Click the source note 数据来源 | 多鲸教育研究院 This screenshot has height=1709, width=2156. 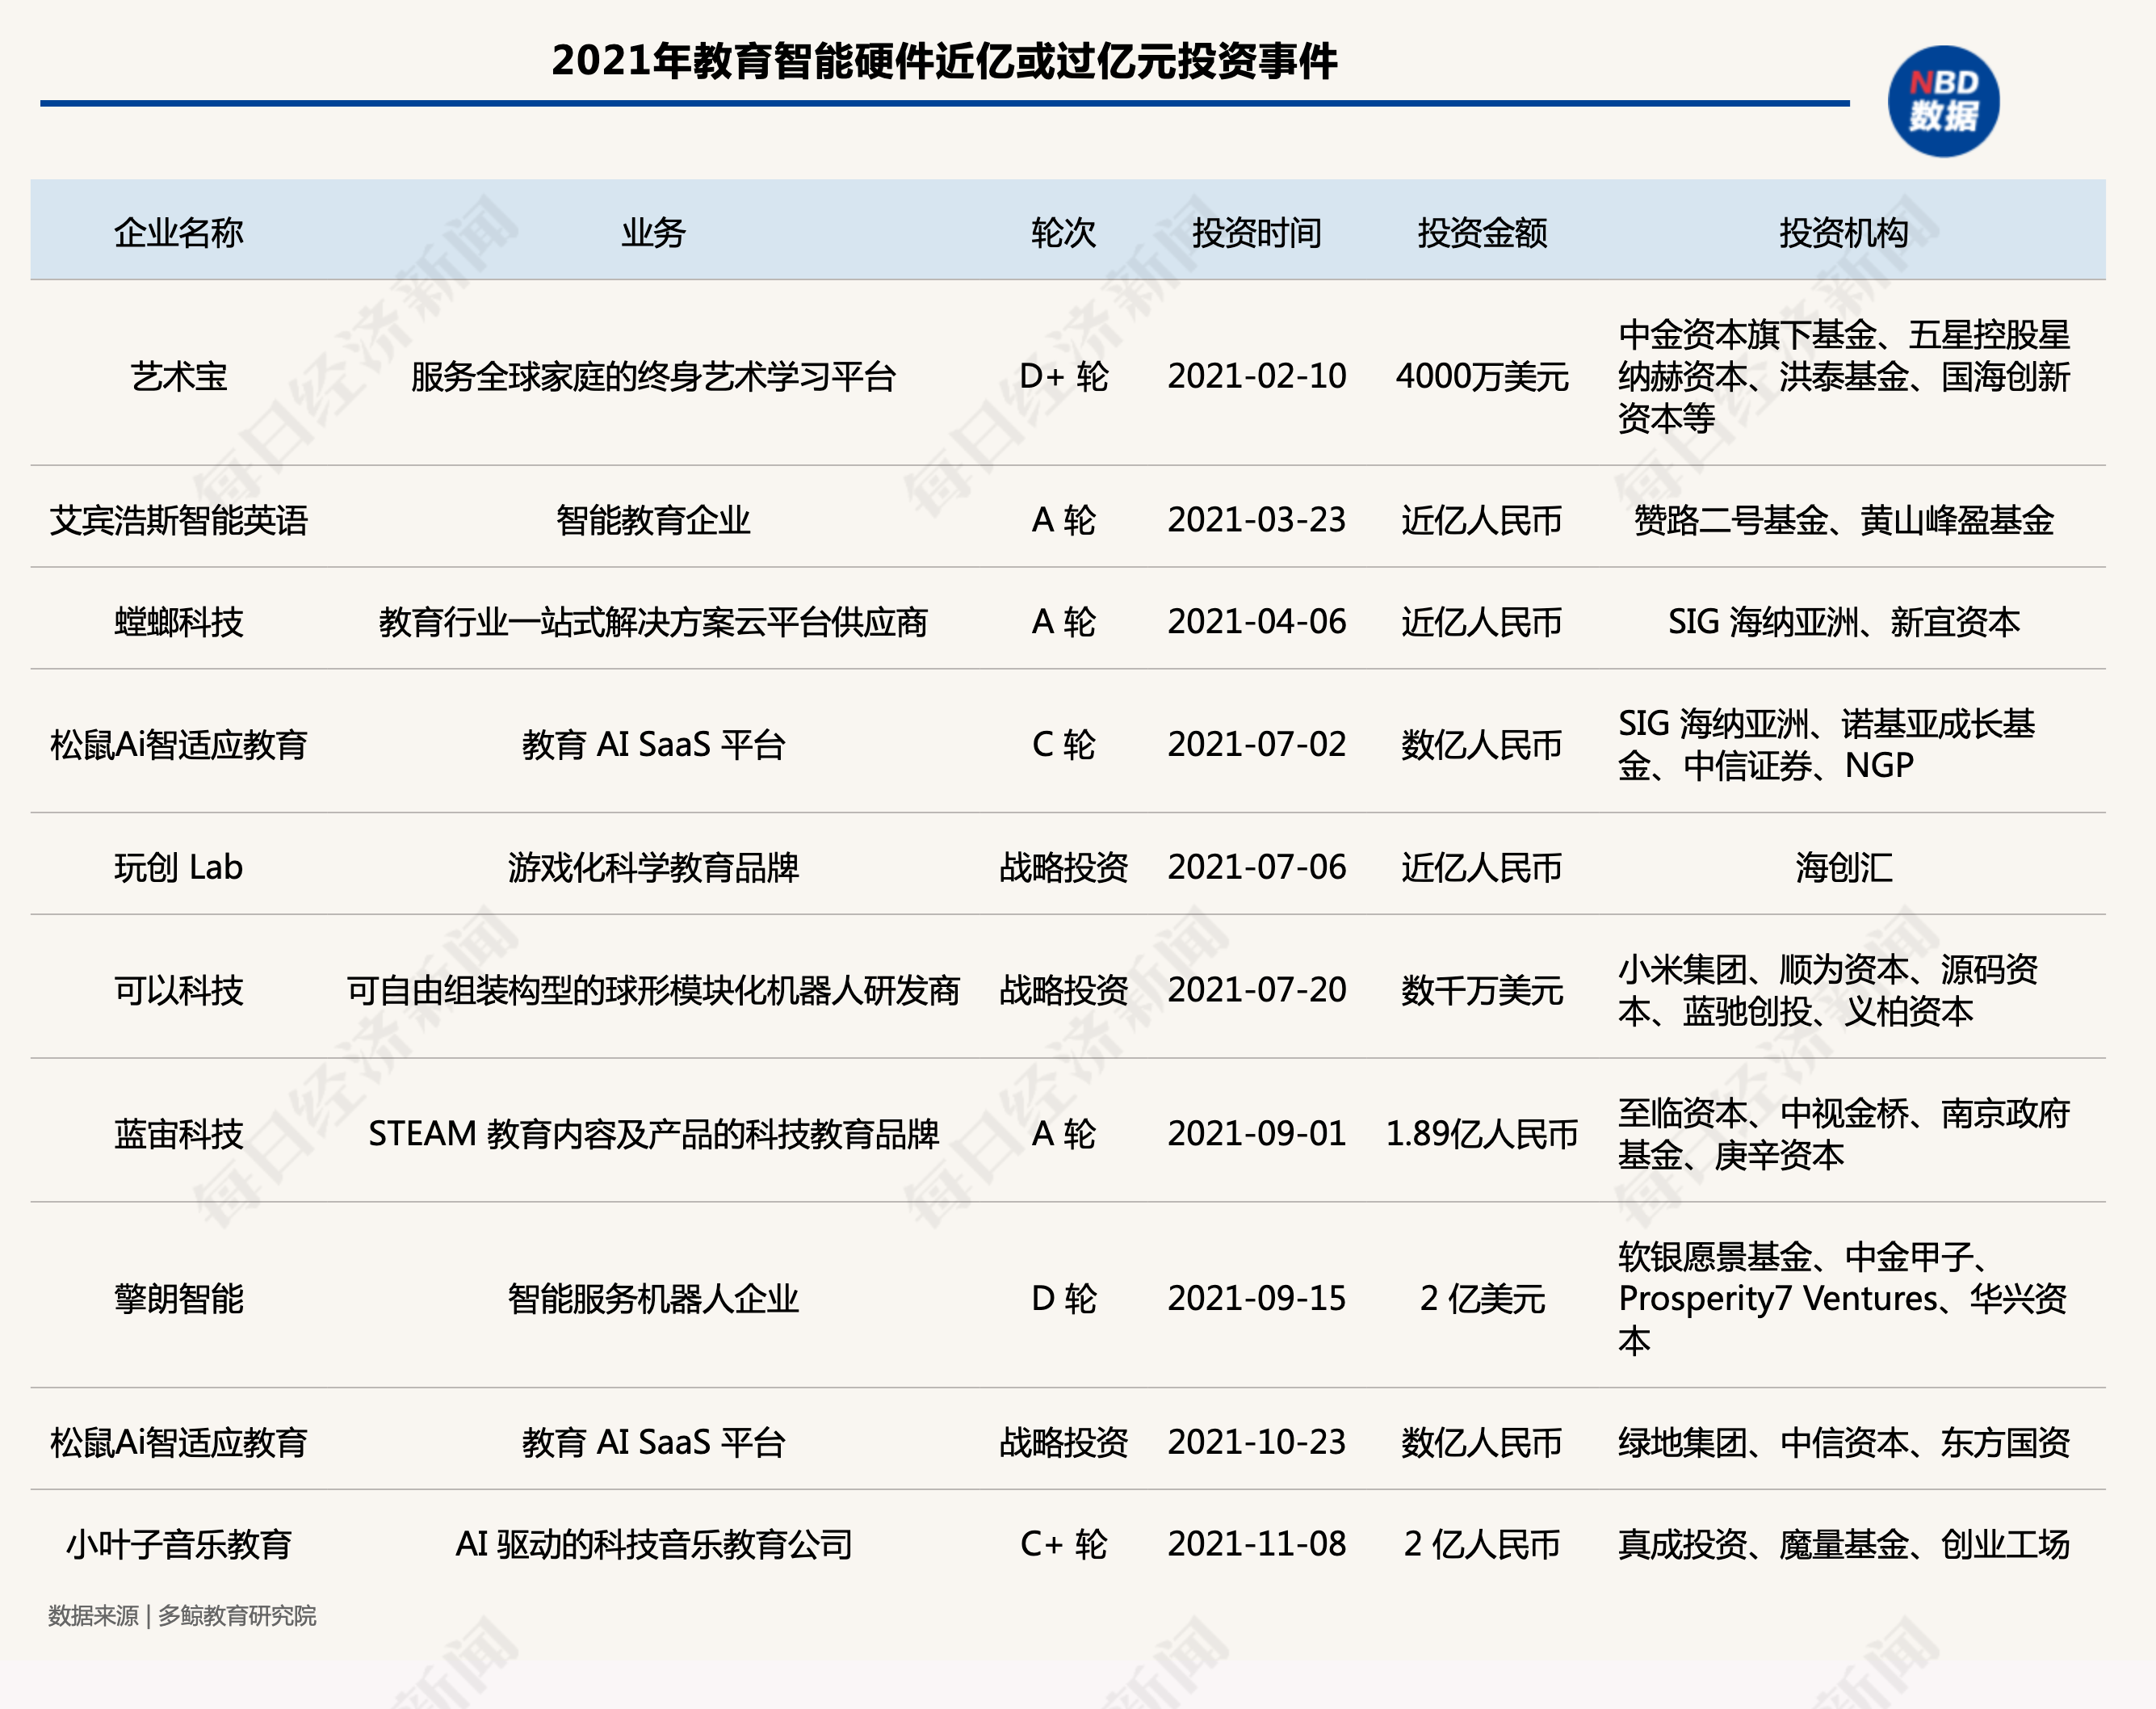click(182, 1616)
